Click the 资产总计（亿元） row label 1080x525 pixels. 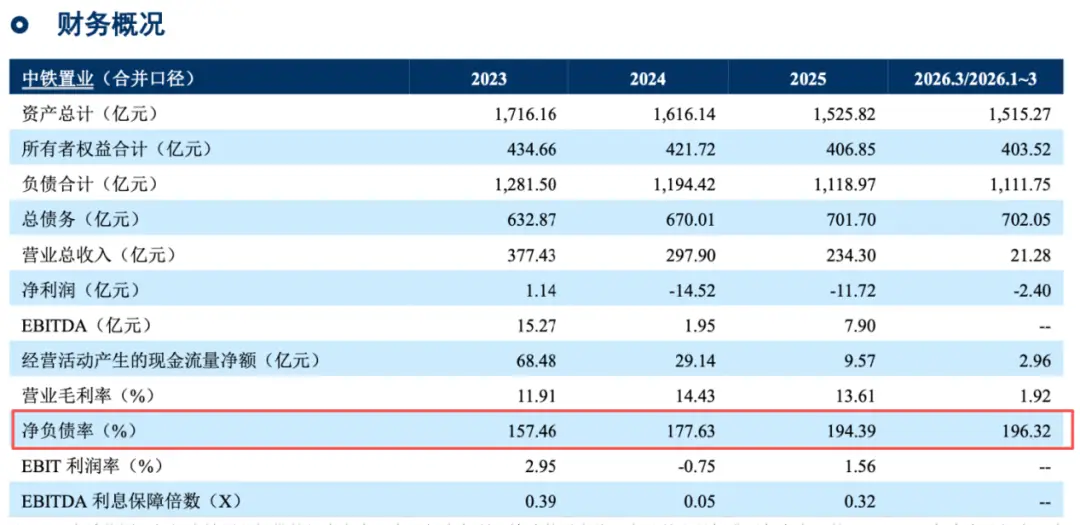pos(90,113)
